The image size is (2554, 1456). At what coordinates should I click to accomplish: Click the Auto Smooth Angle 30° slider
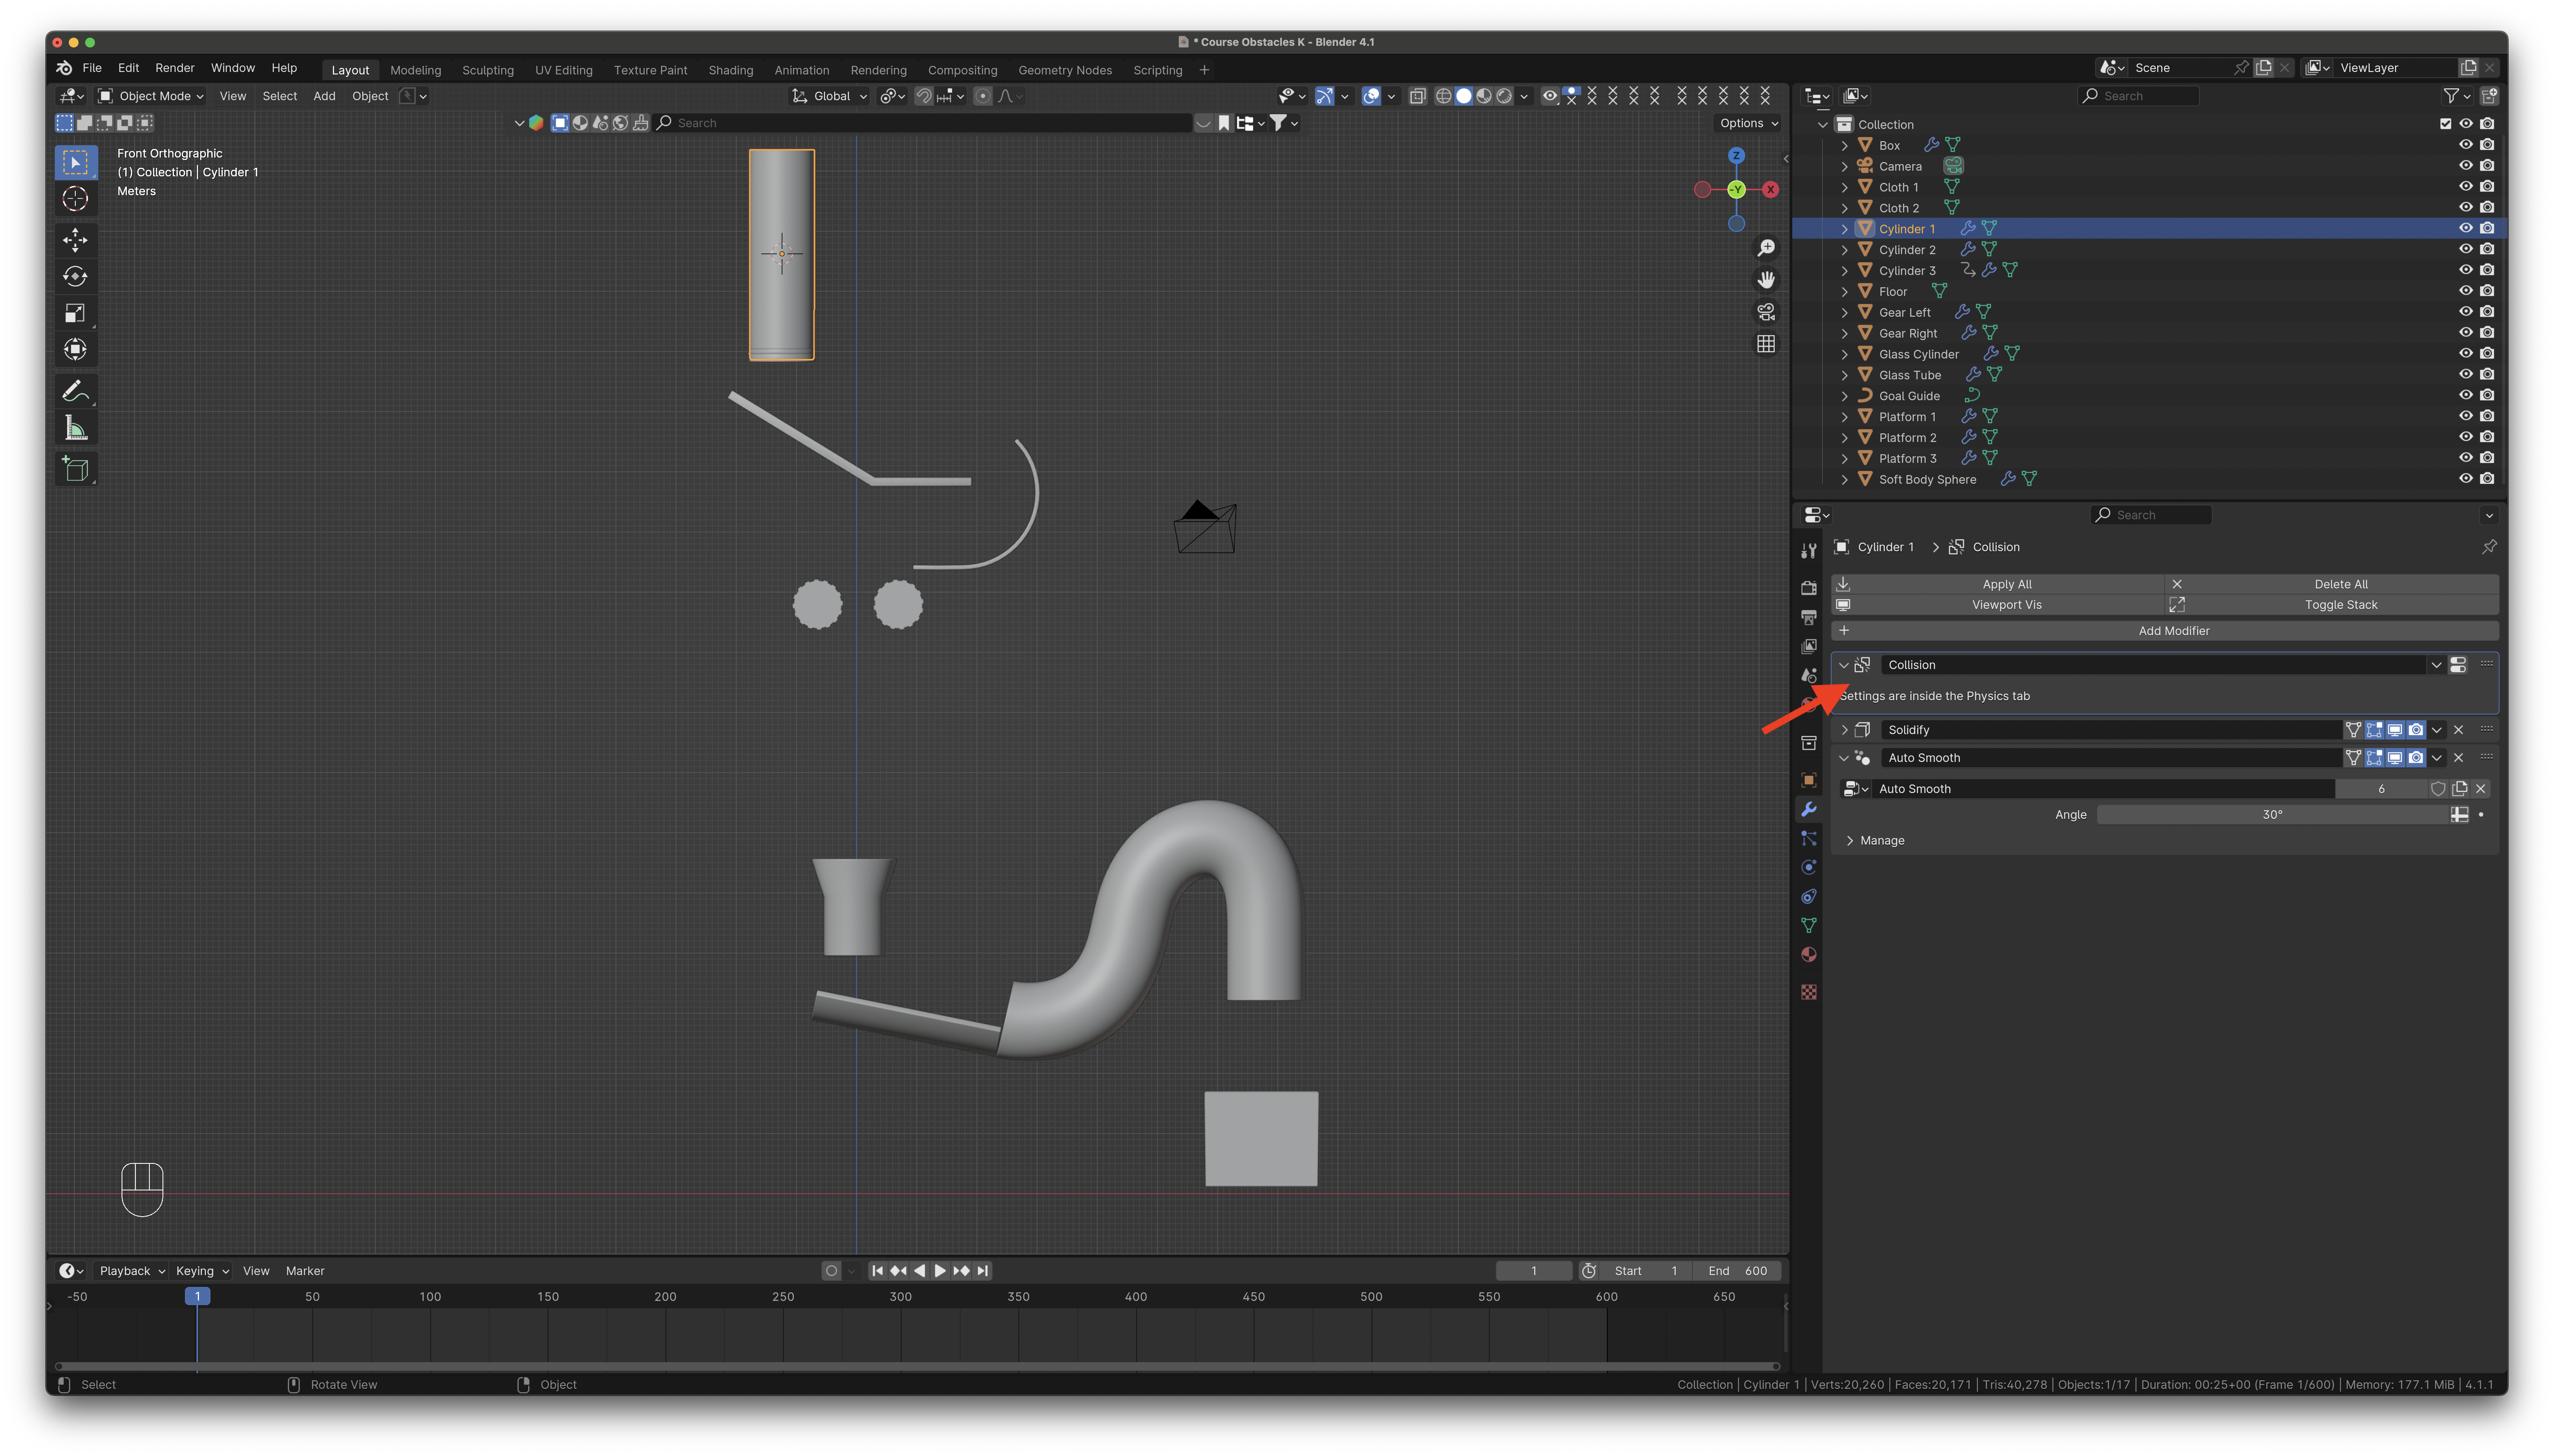(x=2272, y=815)
